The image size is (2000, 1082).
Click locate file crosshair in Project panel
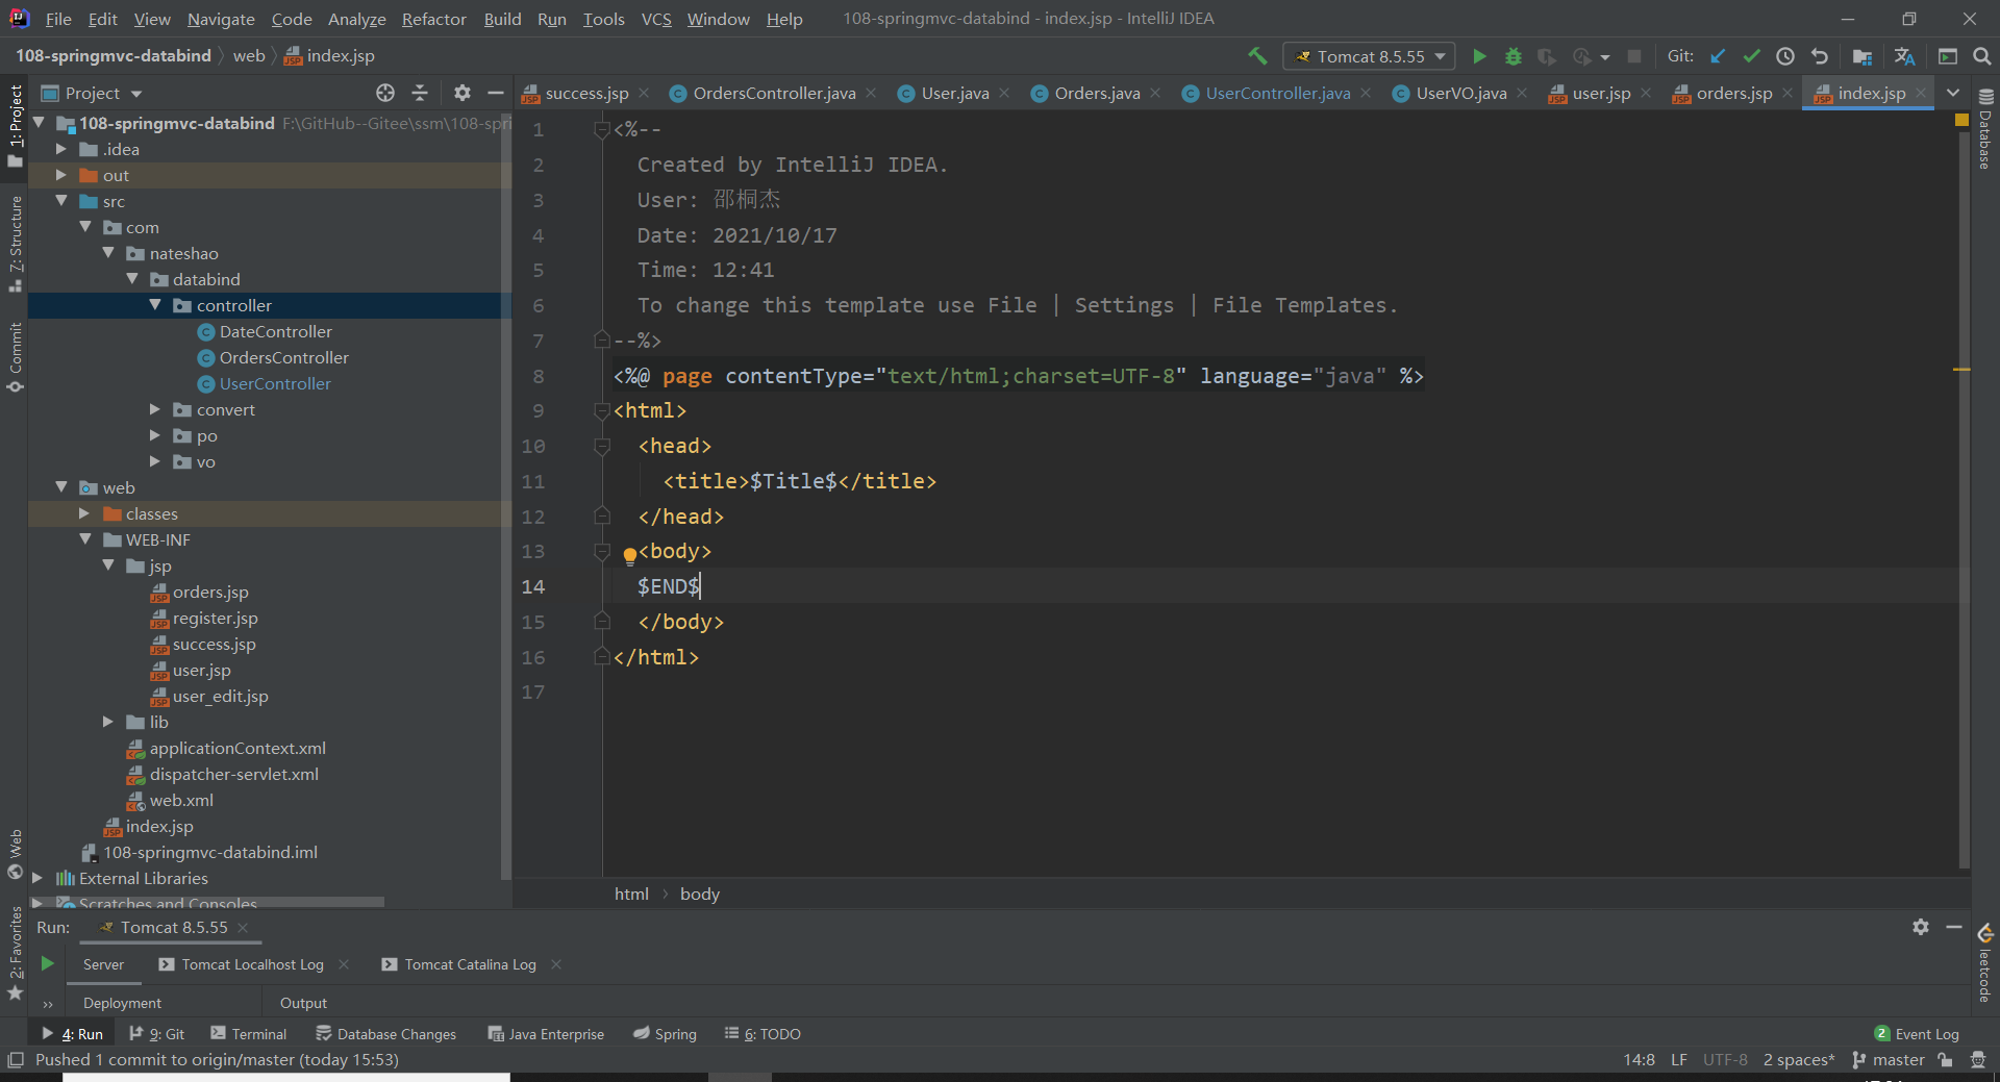pyautogui.click(x=385, y=93)
